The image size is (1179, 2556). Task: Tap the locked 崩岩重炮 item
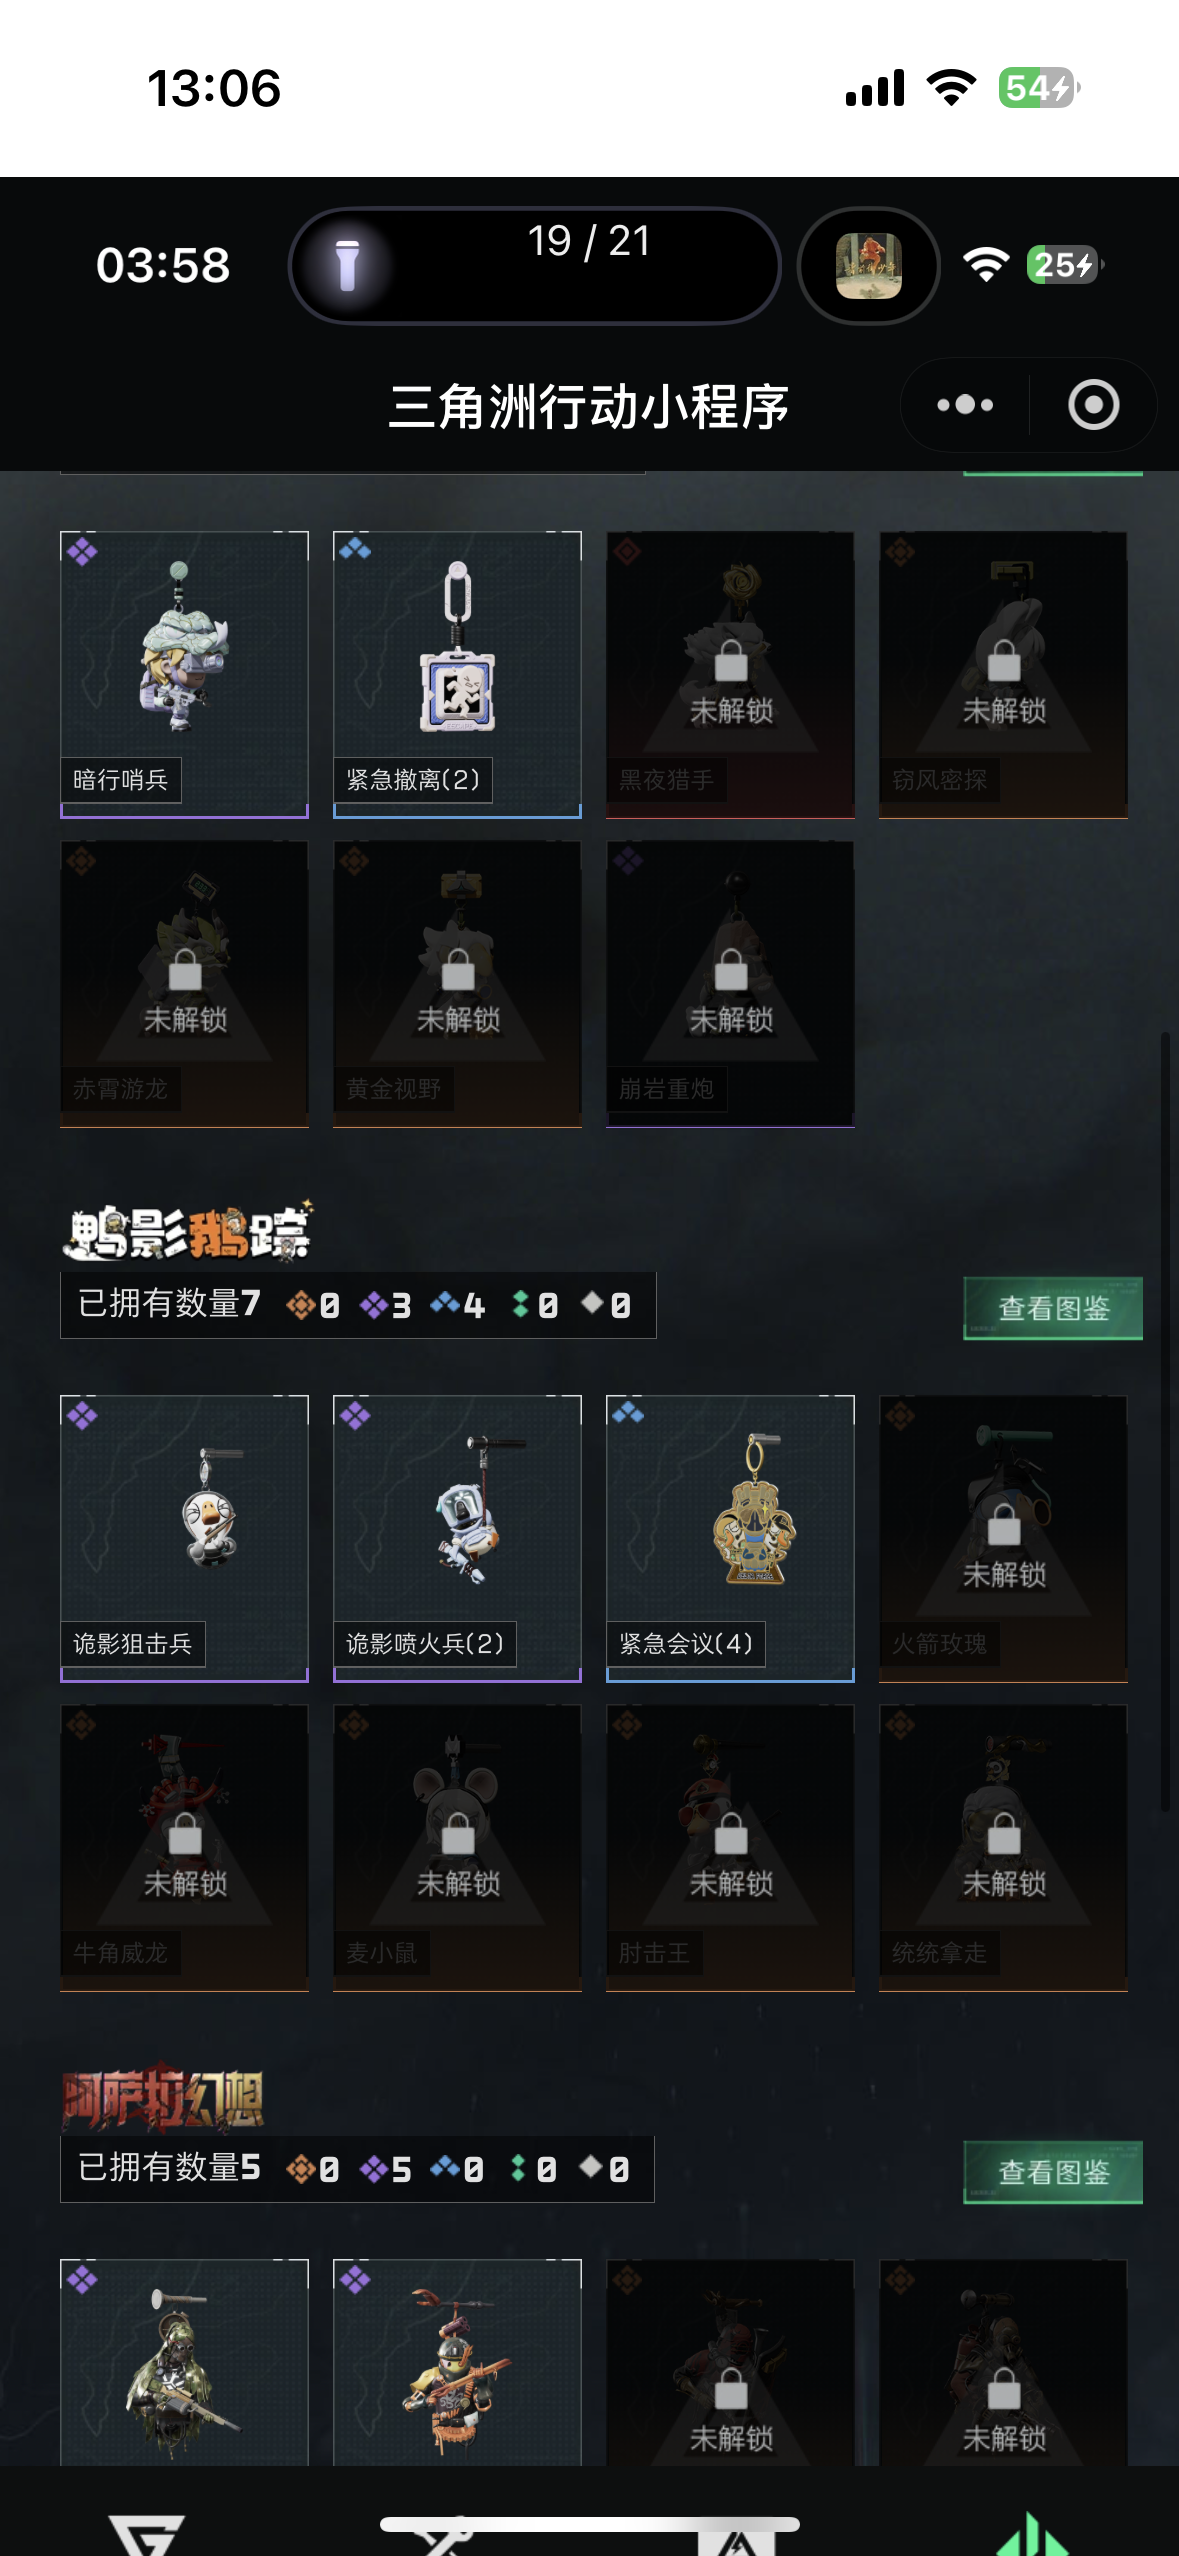point(730,983)
